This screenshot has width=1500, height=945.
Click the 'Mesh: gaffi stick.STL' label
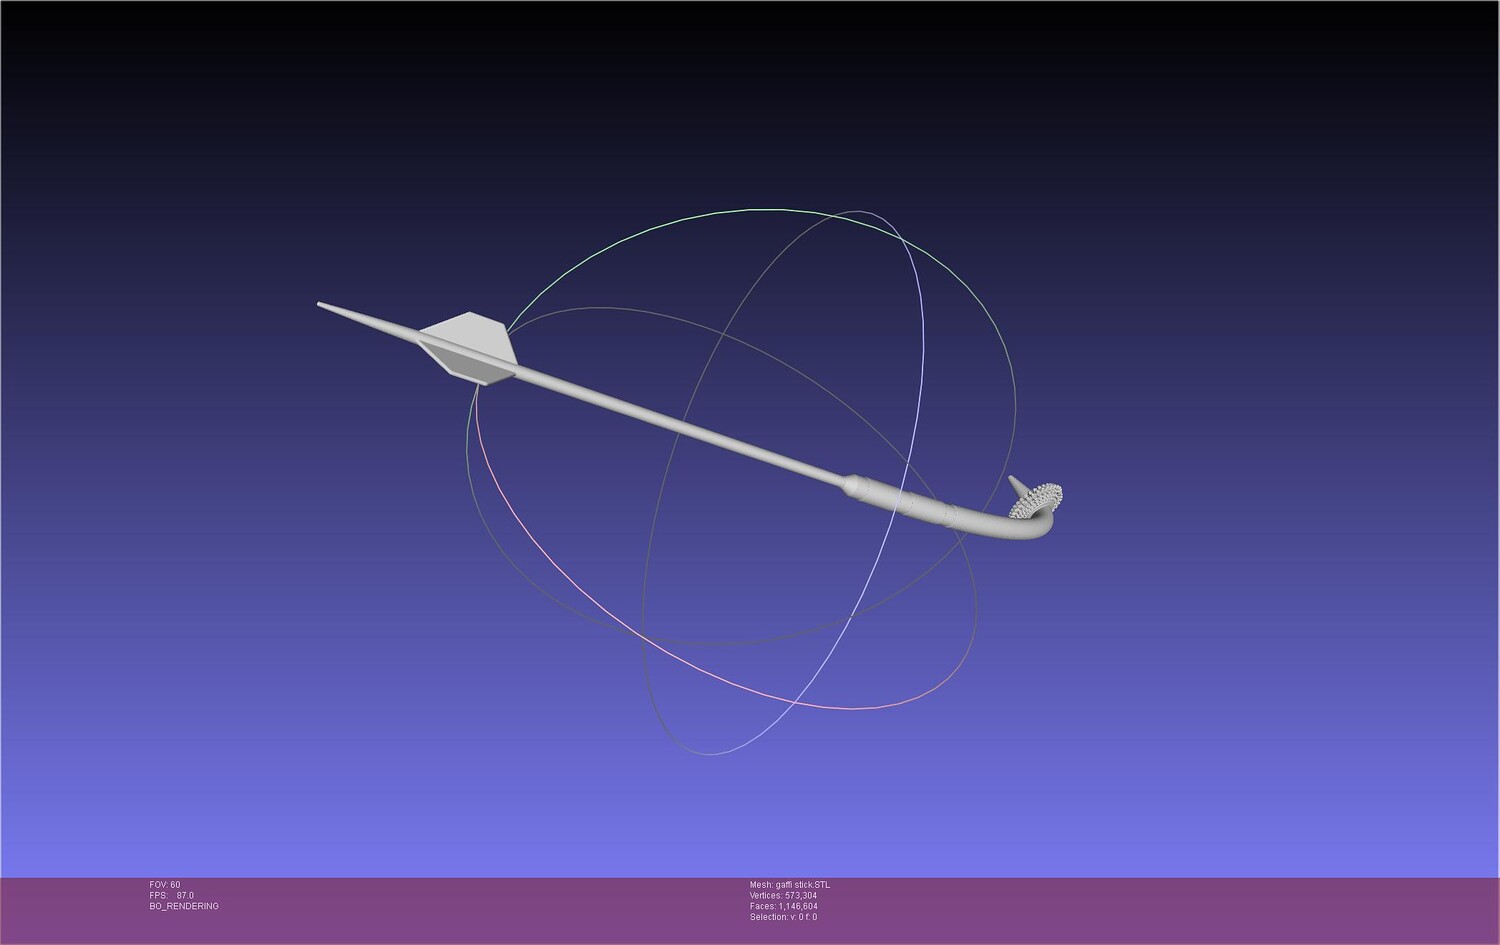pos(790,885)
